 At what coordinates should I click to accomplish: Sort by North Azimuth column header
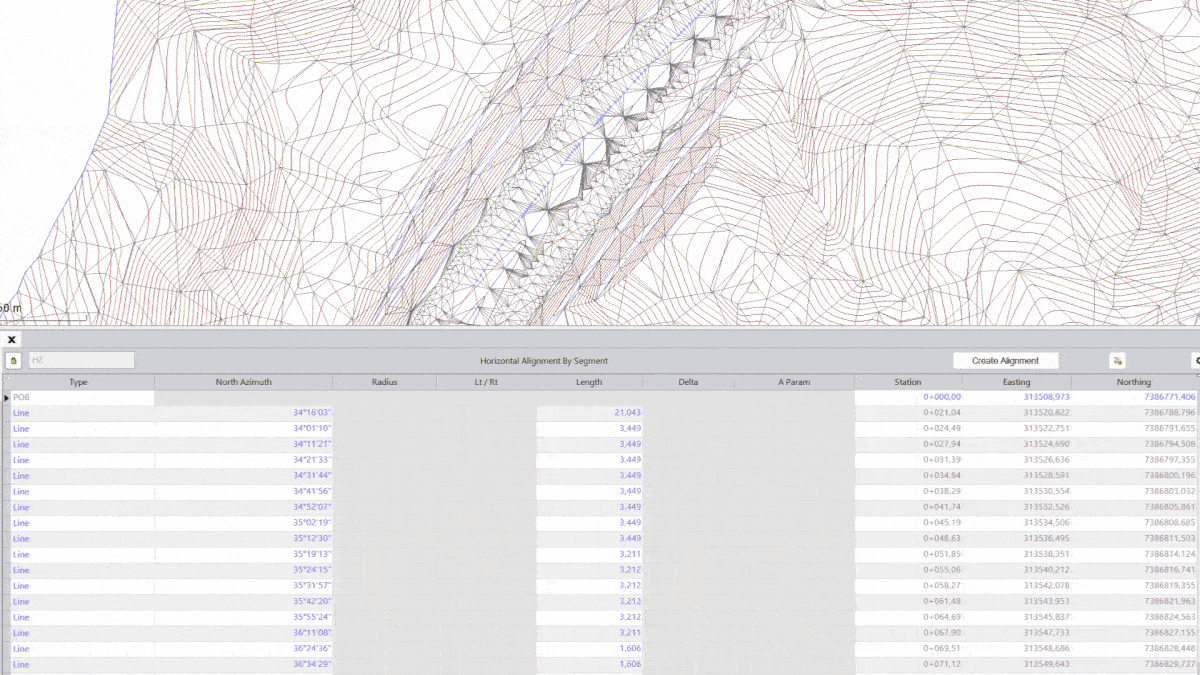click(243, 382)
